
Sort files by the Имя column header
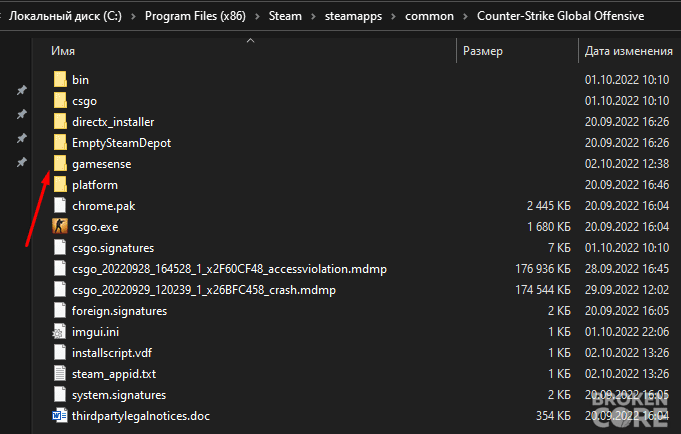(63, 51)
